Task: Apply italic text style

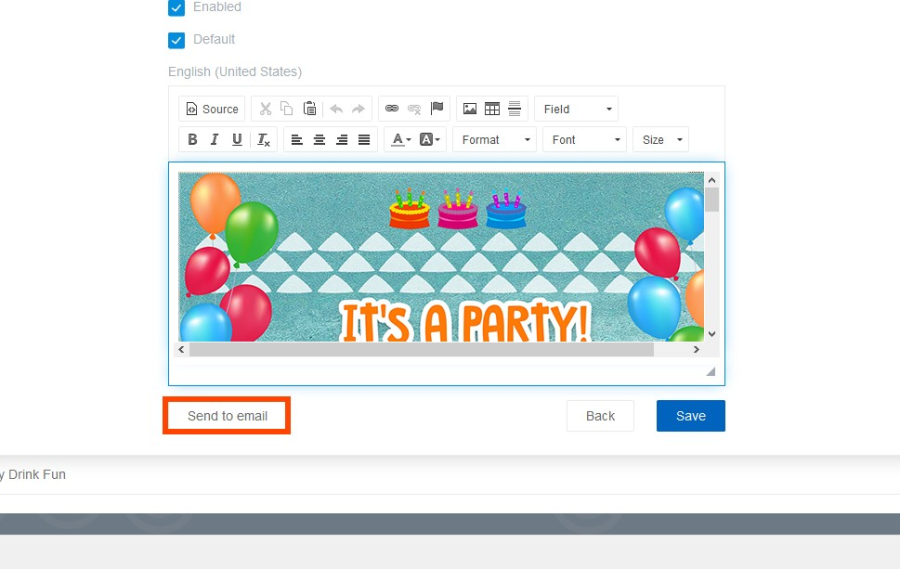Action: 214,140
